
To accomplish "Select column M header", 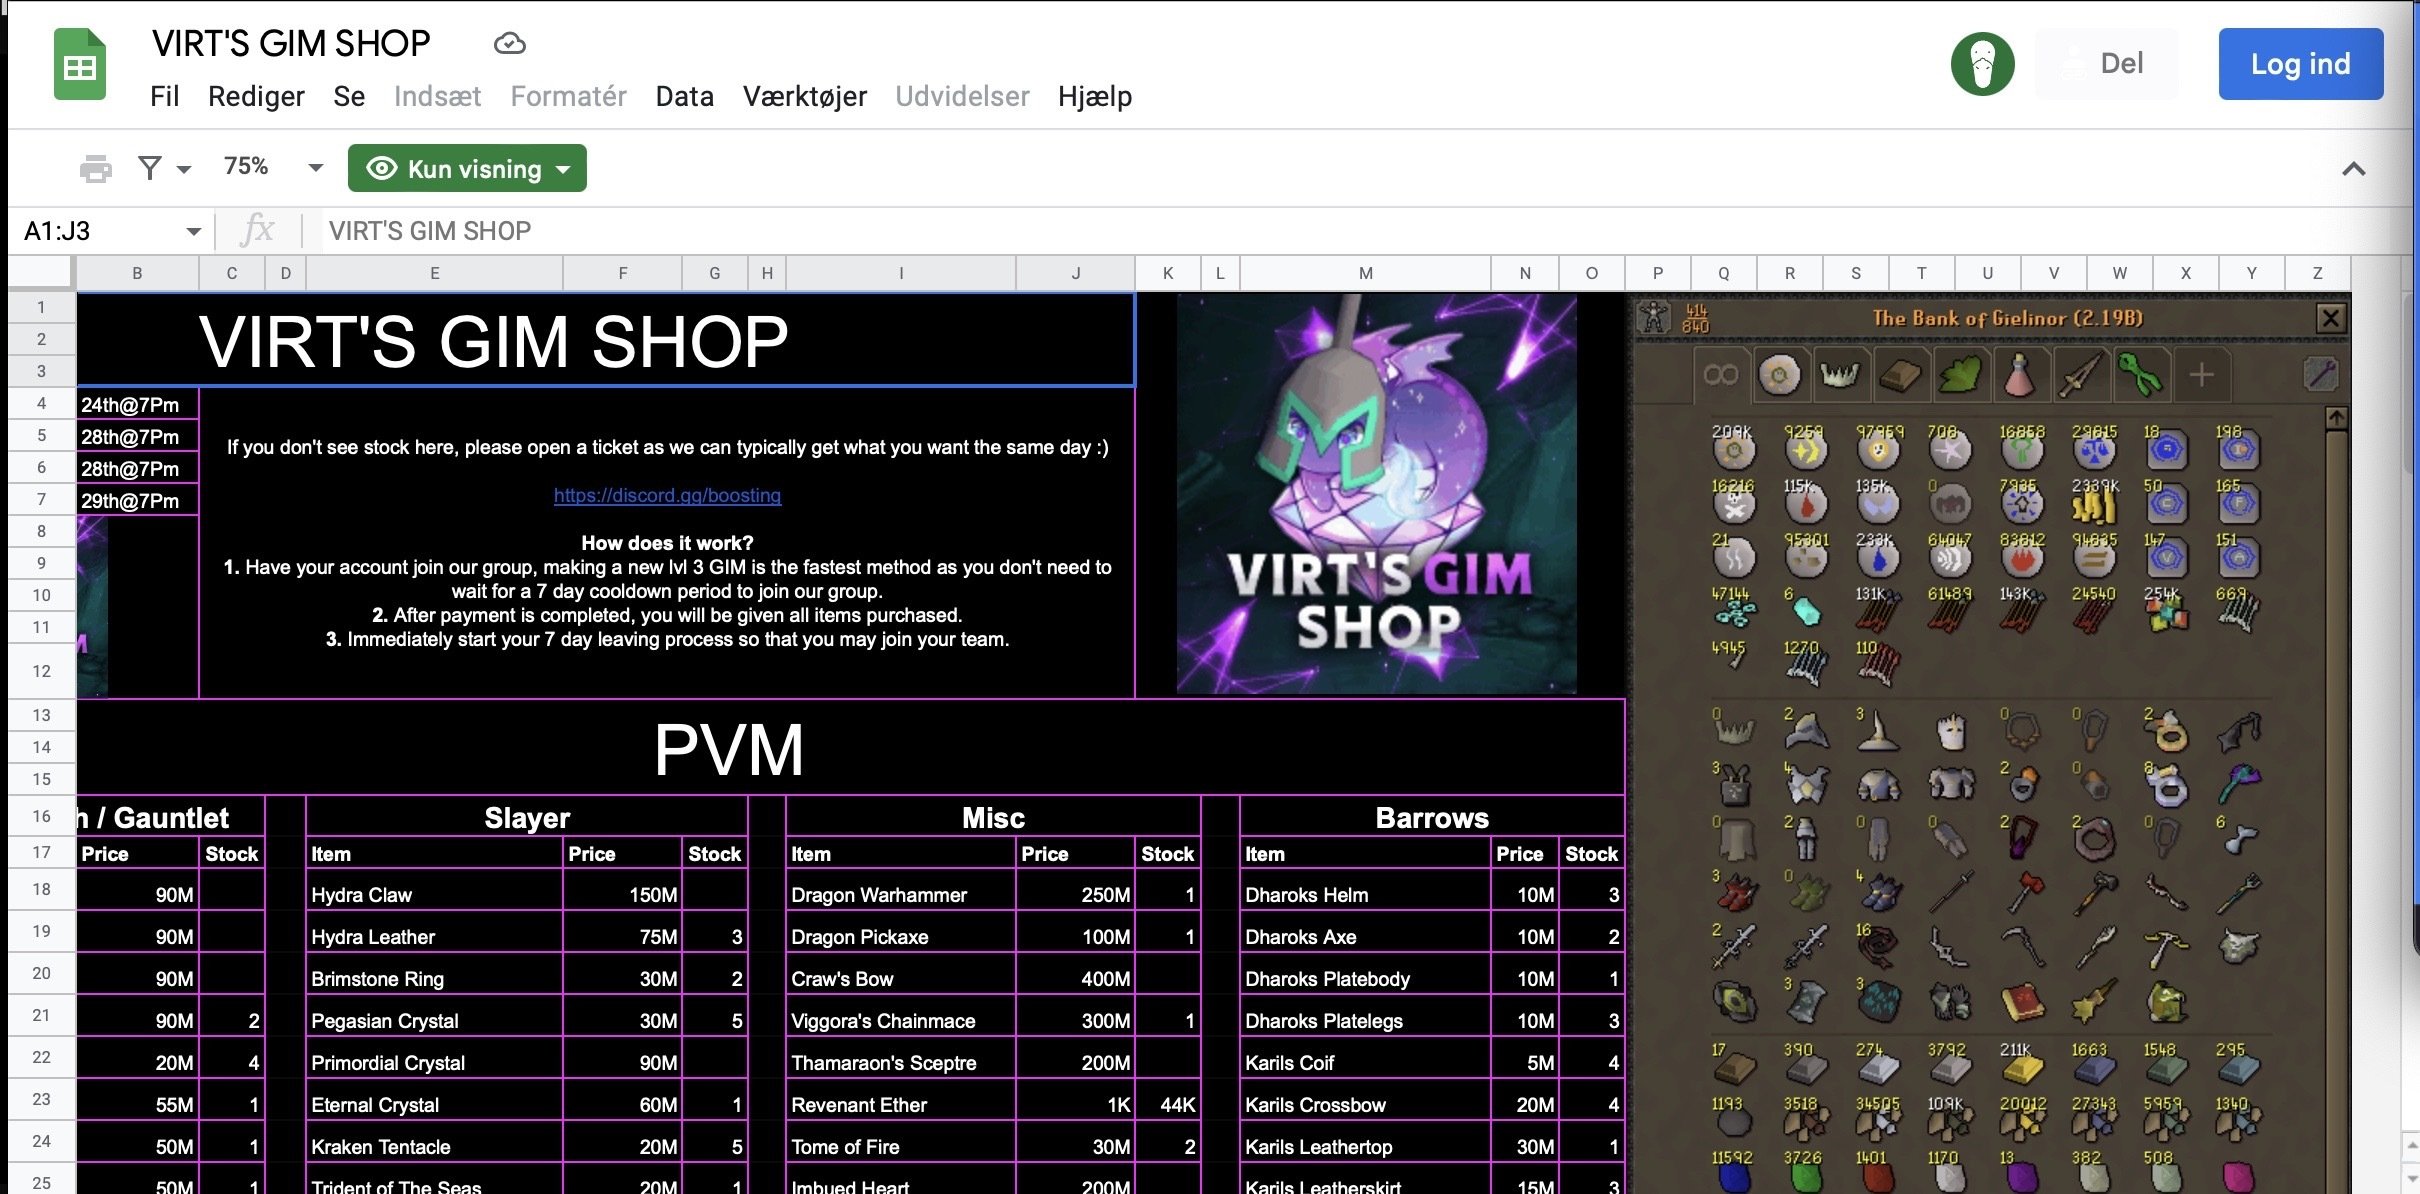I will [1365, 273].
